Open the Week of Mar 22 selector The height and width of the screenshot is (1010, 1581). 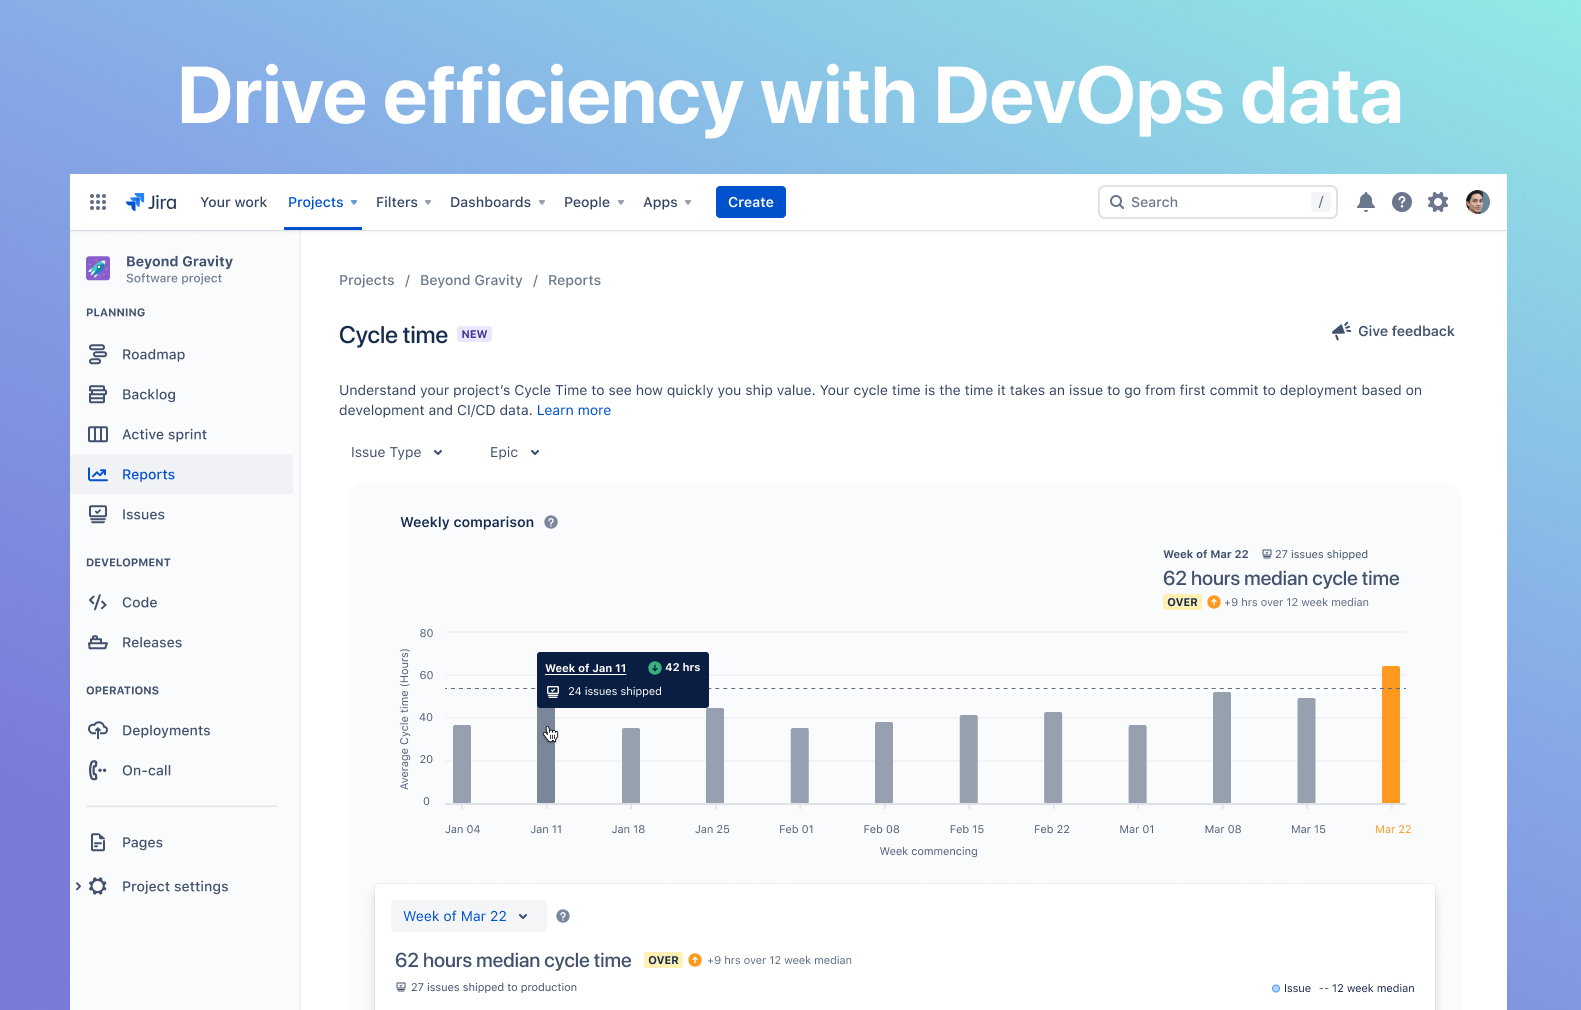(468, 916)
